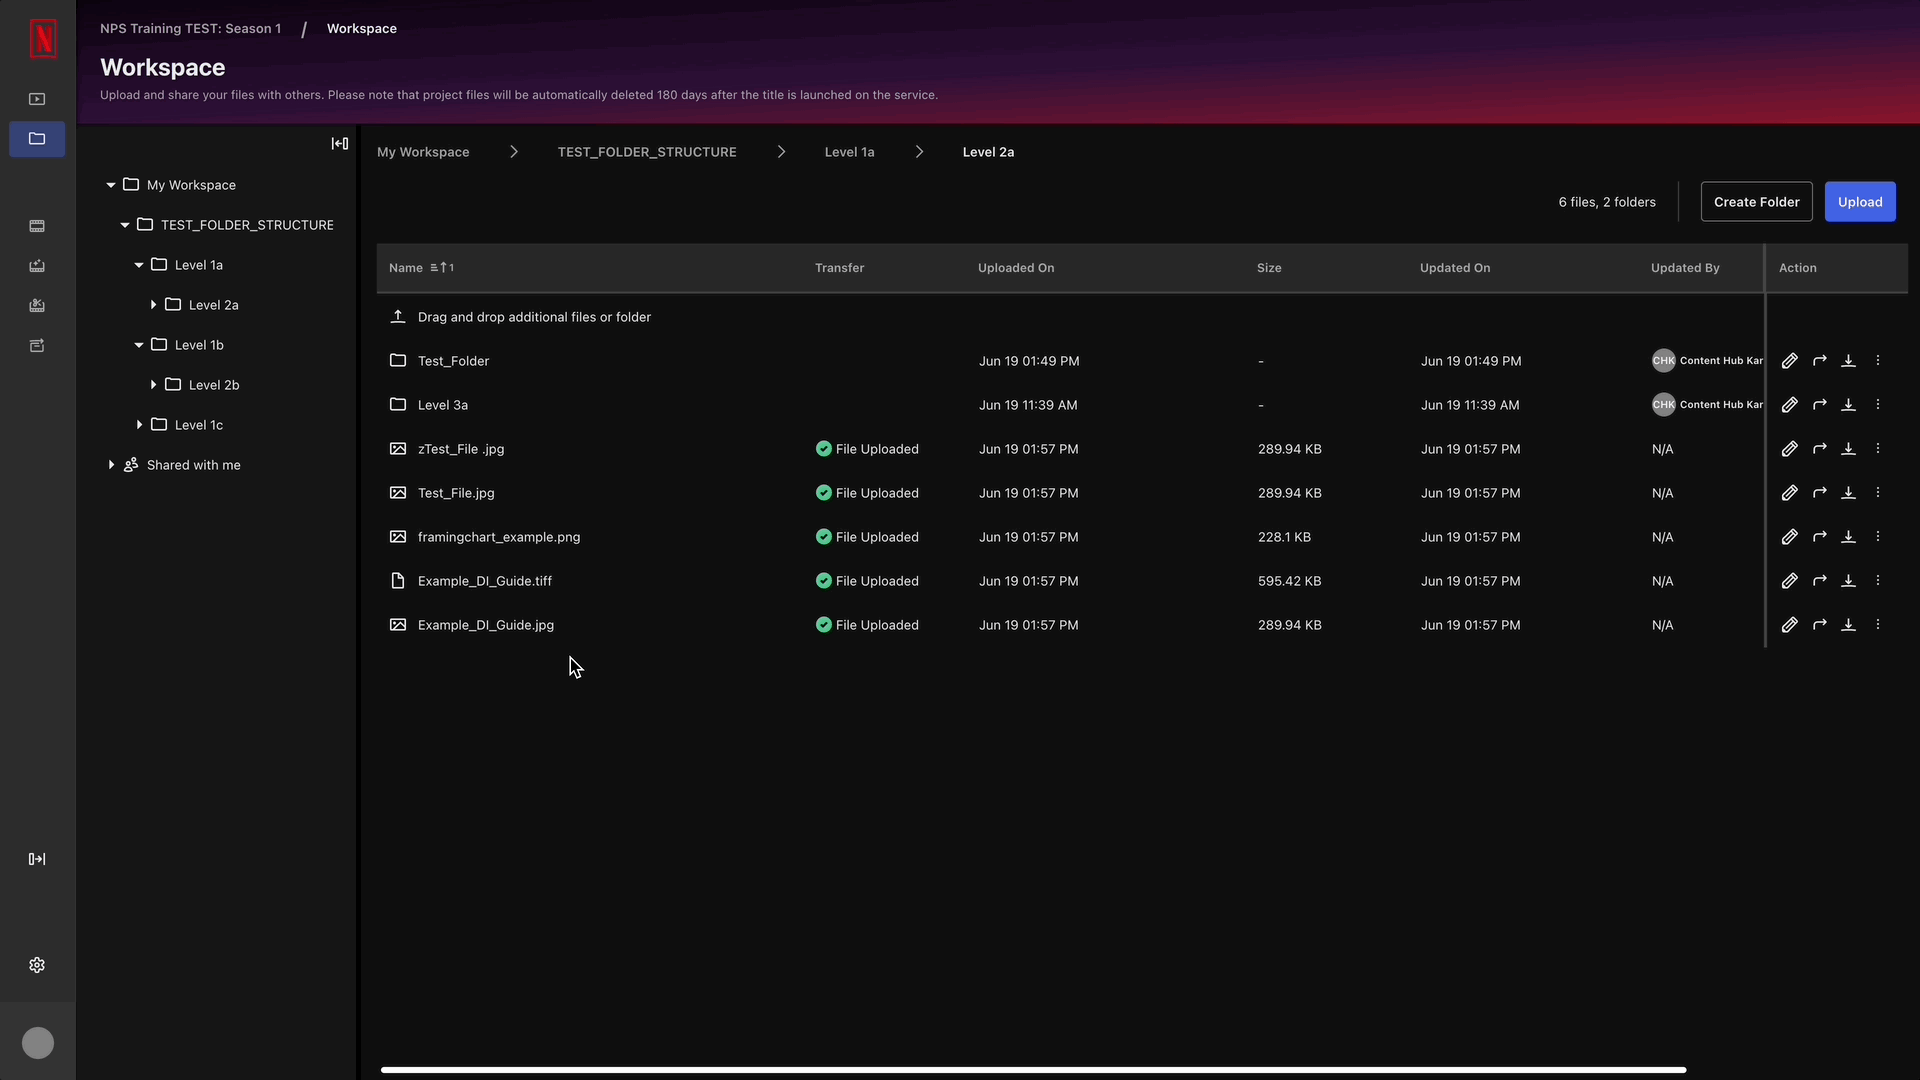Go to My Workspace breadcrumb

coord(423,152)
